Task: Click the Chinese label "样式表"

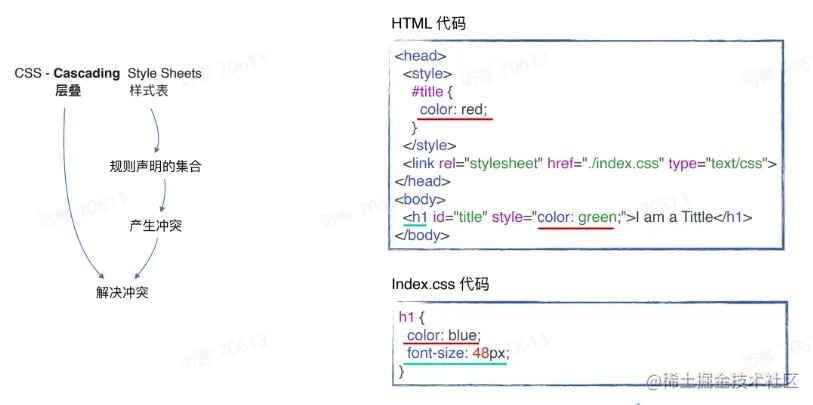Action: tap(149, 91)
